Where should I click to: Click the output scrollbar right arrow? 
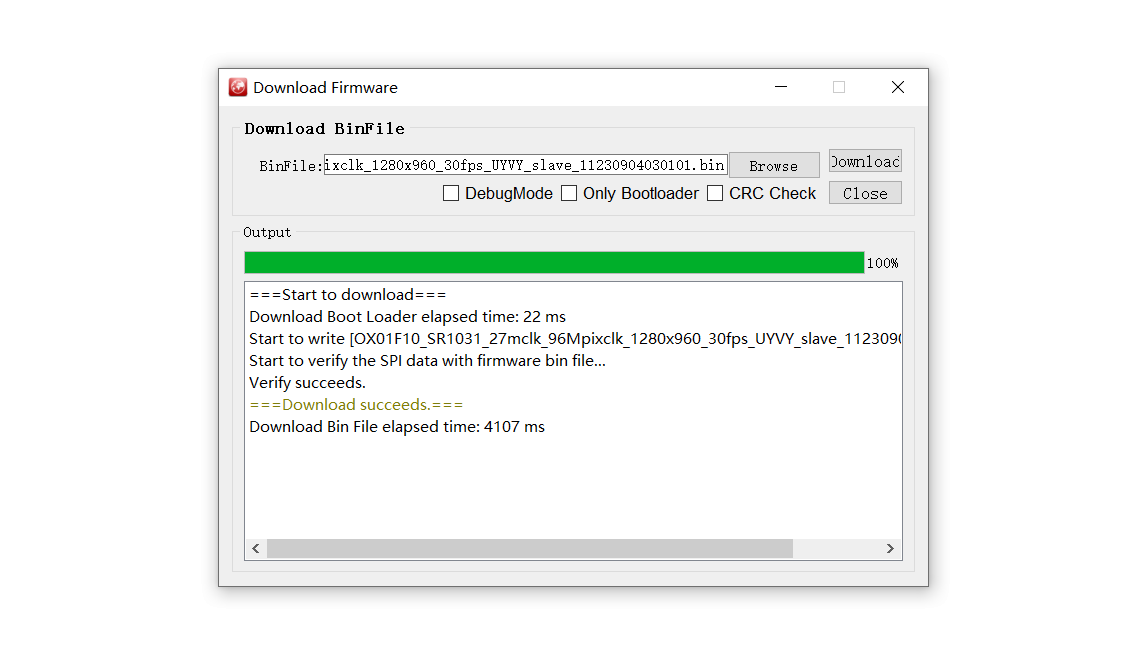[x=890, y=549]
